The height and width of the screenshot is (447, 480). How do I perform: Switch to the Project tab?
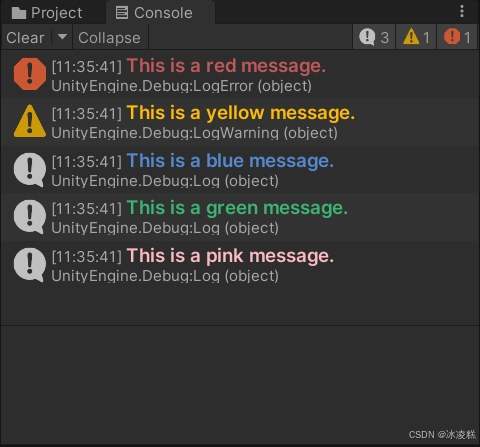pos(47,13)
